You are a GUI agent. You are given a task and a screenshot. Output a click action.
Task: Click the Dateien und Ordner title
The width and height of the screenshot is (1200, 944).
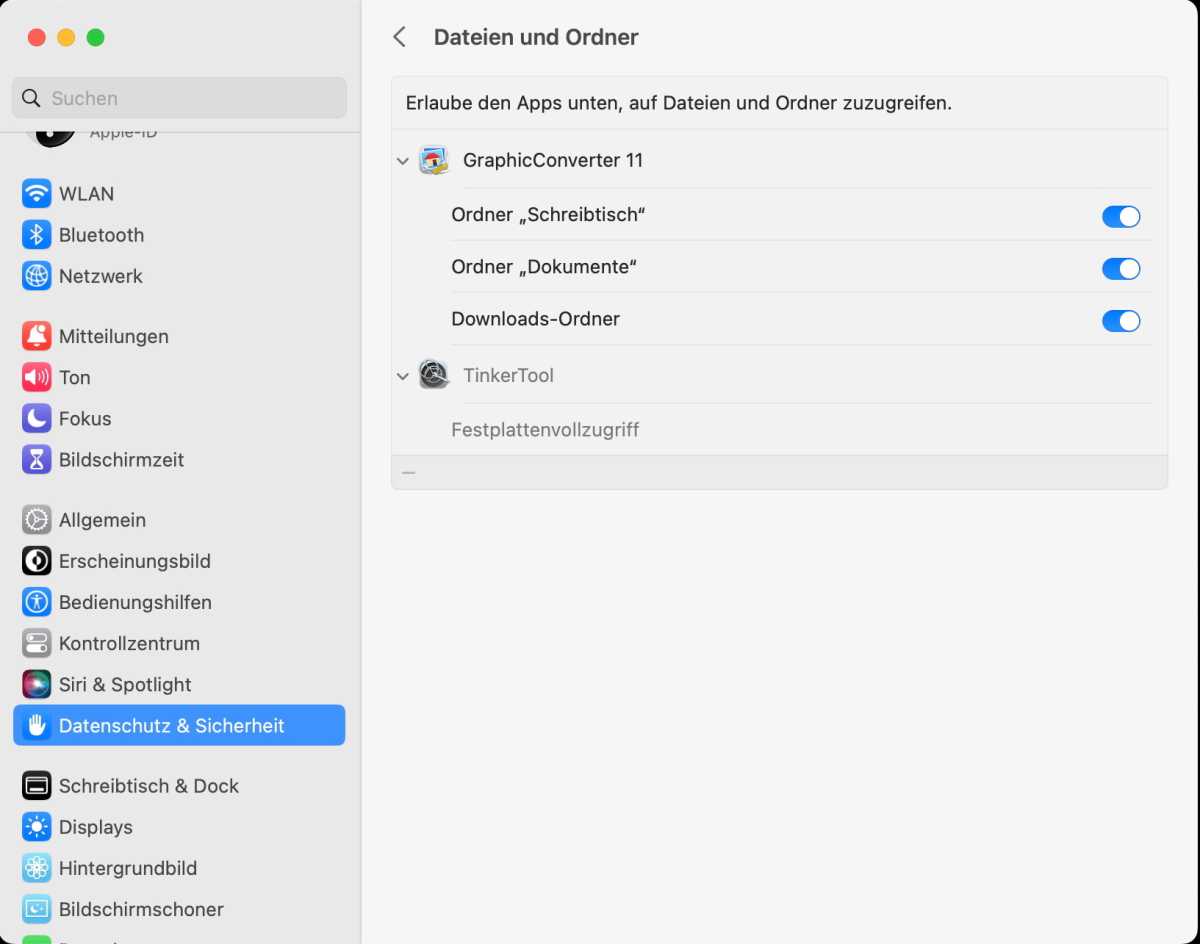tap(536, 37)
